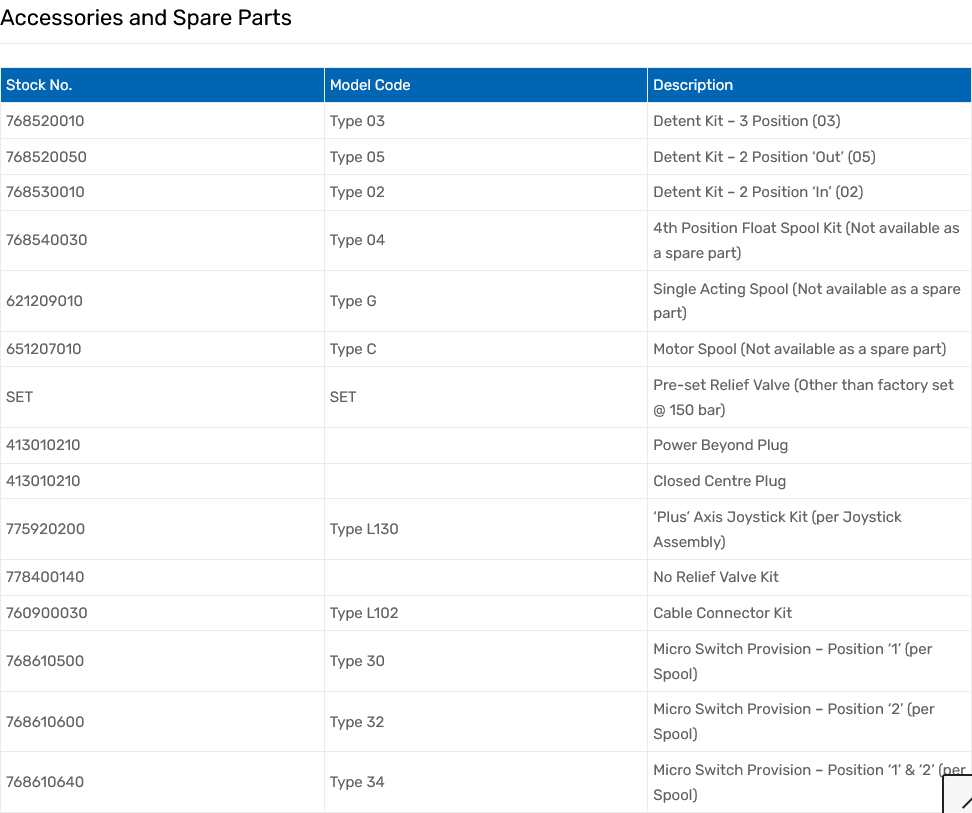Viewport: 972px width, 813px height.
Task: Click the scroll-to-top arrow button
Action: click(960, 797)
